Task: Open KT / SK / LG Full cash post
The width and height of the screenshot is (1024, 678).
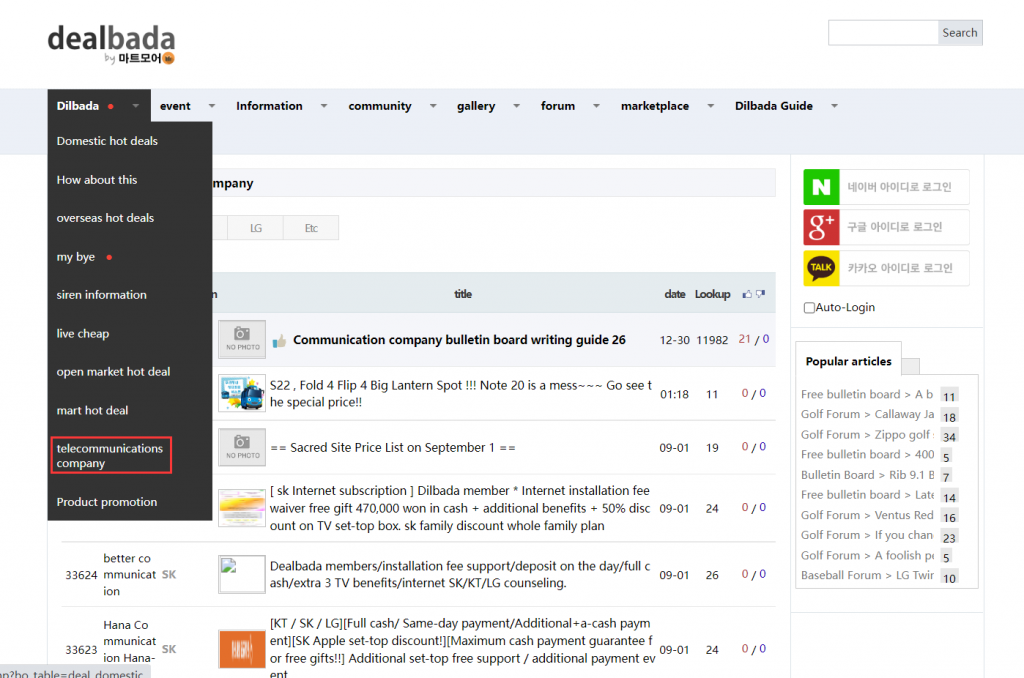Action: coord(462,649)
